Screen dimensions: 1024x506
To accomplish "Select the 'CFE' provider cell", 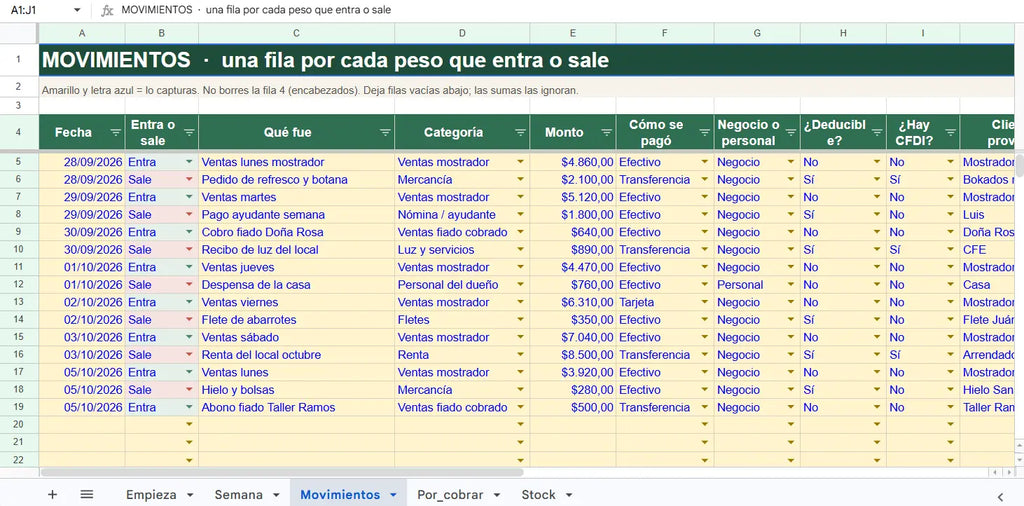I will point(987,250).
